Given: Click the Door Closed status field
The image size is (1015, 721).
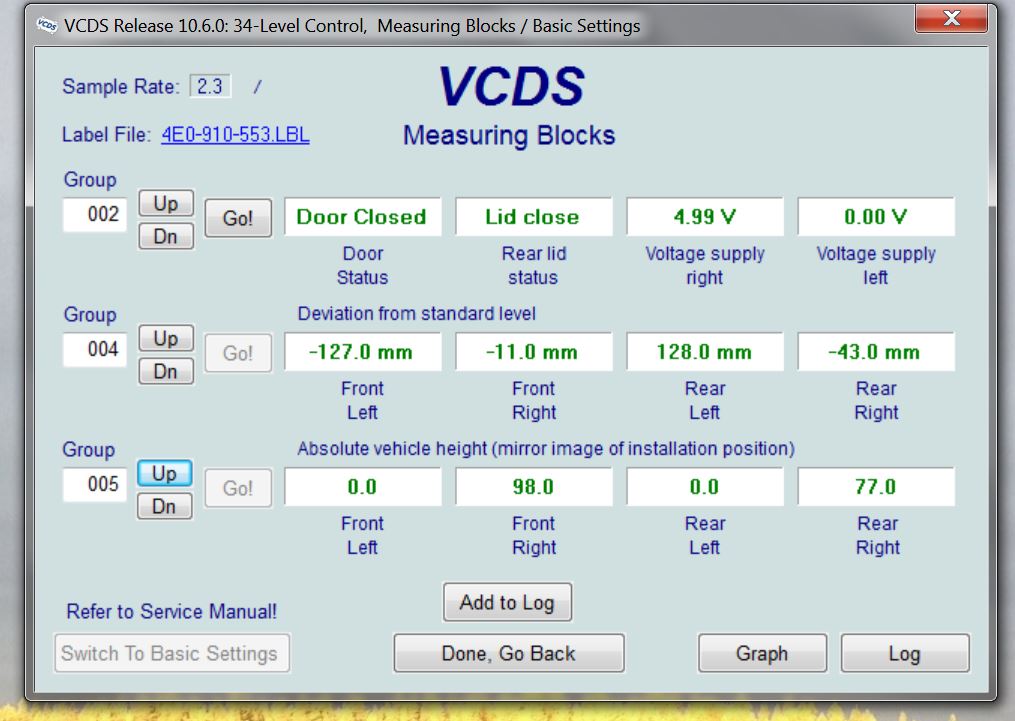Looking at the screenshot, I should point(362,217).
